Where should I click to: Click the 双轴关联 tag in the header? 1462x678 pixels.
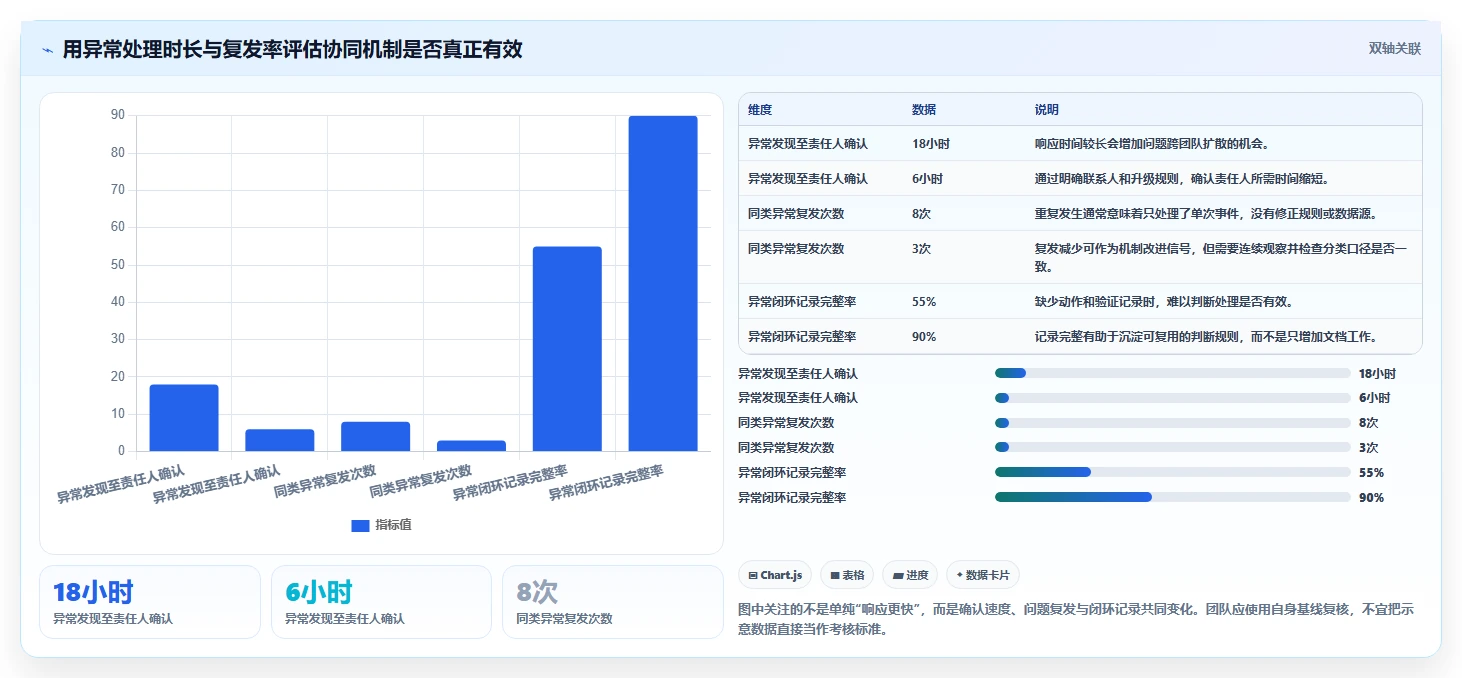[1394, 49]
